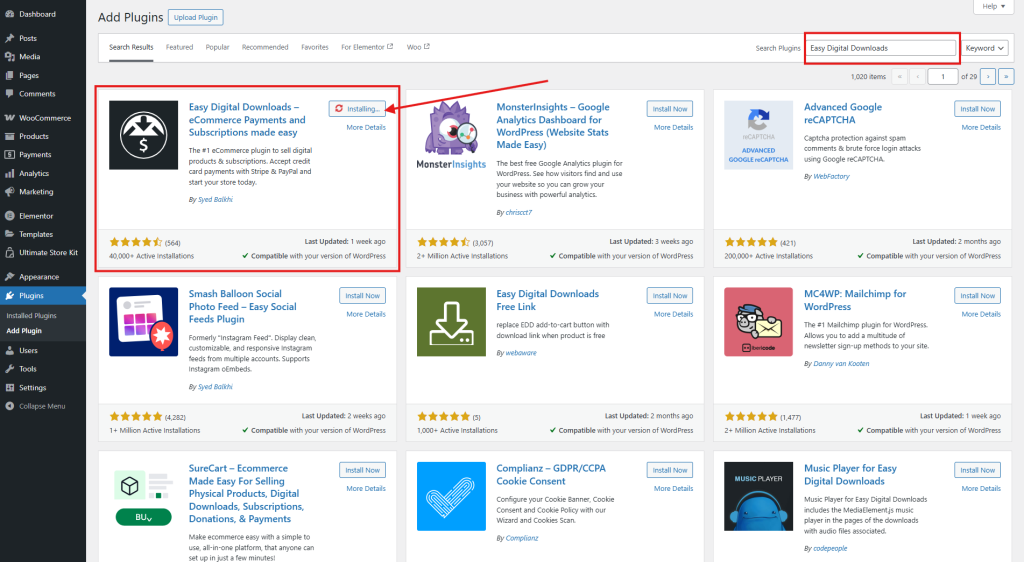Go to last page of plugin results
The width and height of the screenshot is (1024, 562).
coord(1006,76)
